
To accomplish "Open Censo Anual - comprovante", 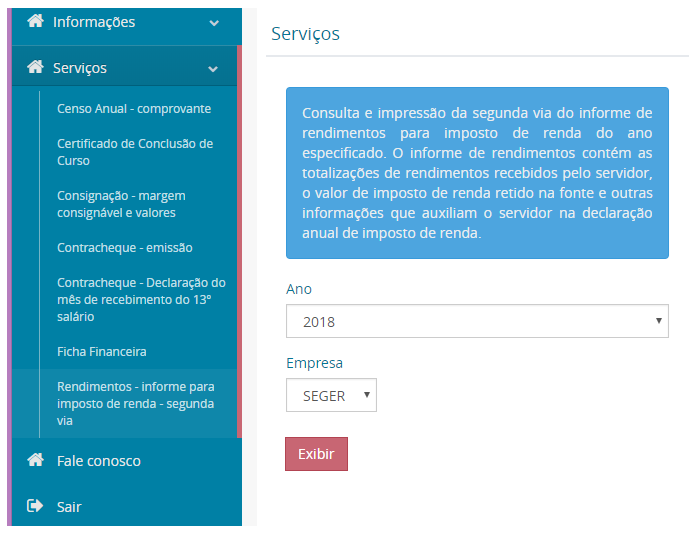I will click(x=134, y=109).
